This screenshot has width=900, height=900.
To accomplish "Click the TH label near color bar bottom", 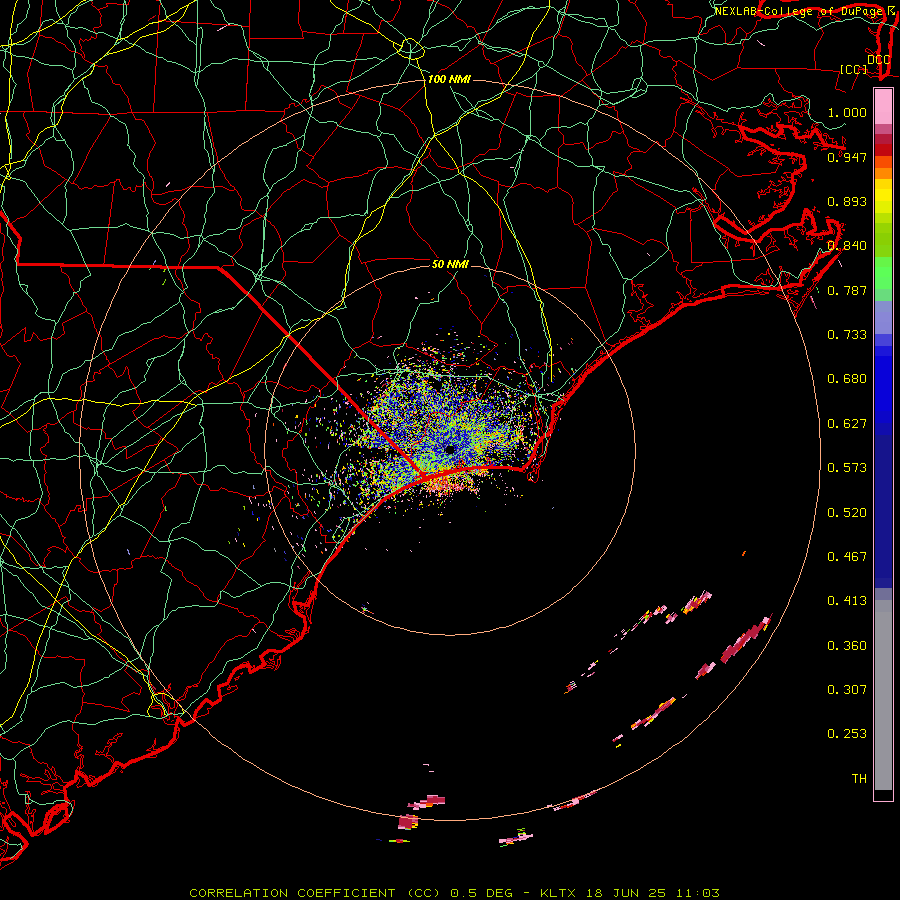I will pos(859,778).
